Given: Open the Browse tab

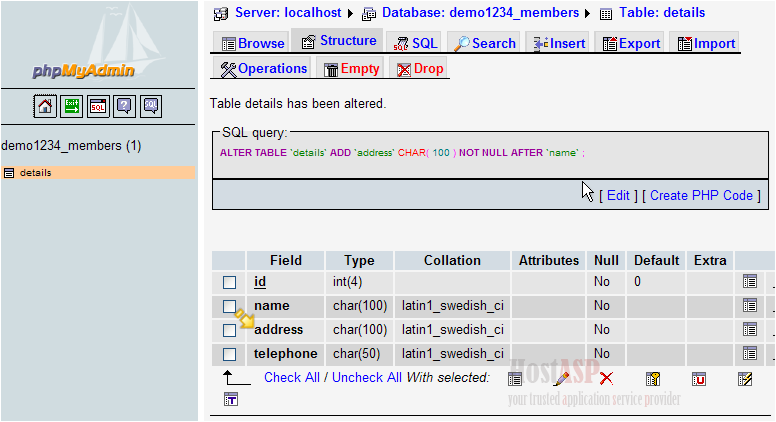Looking at the screenshot, I should (250, 44).
